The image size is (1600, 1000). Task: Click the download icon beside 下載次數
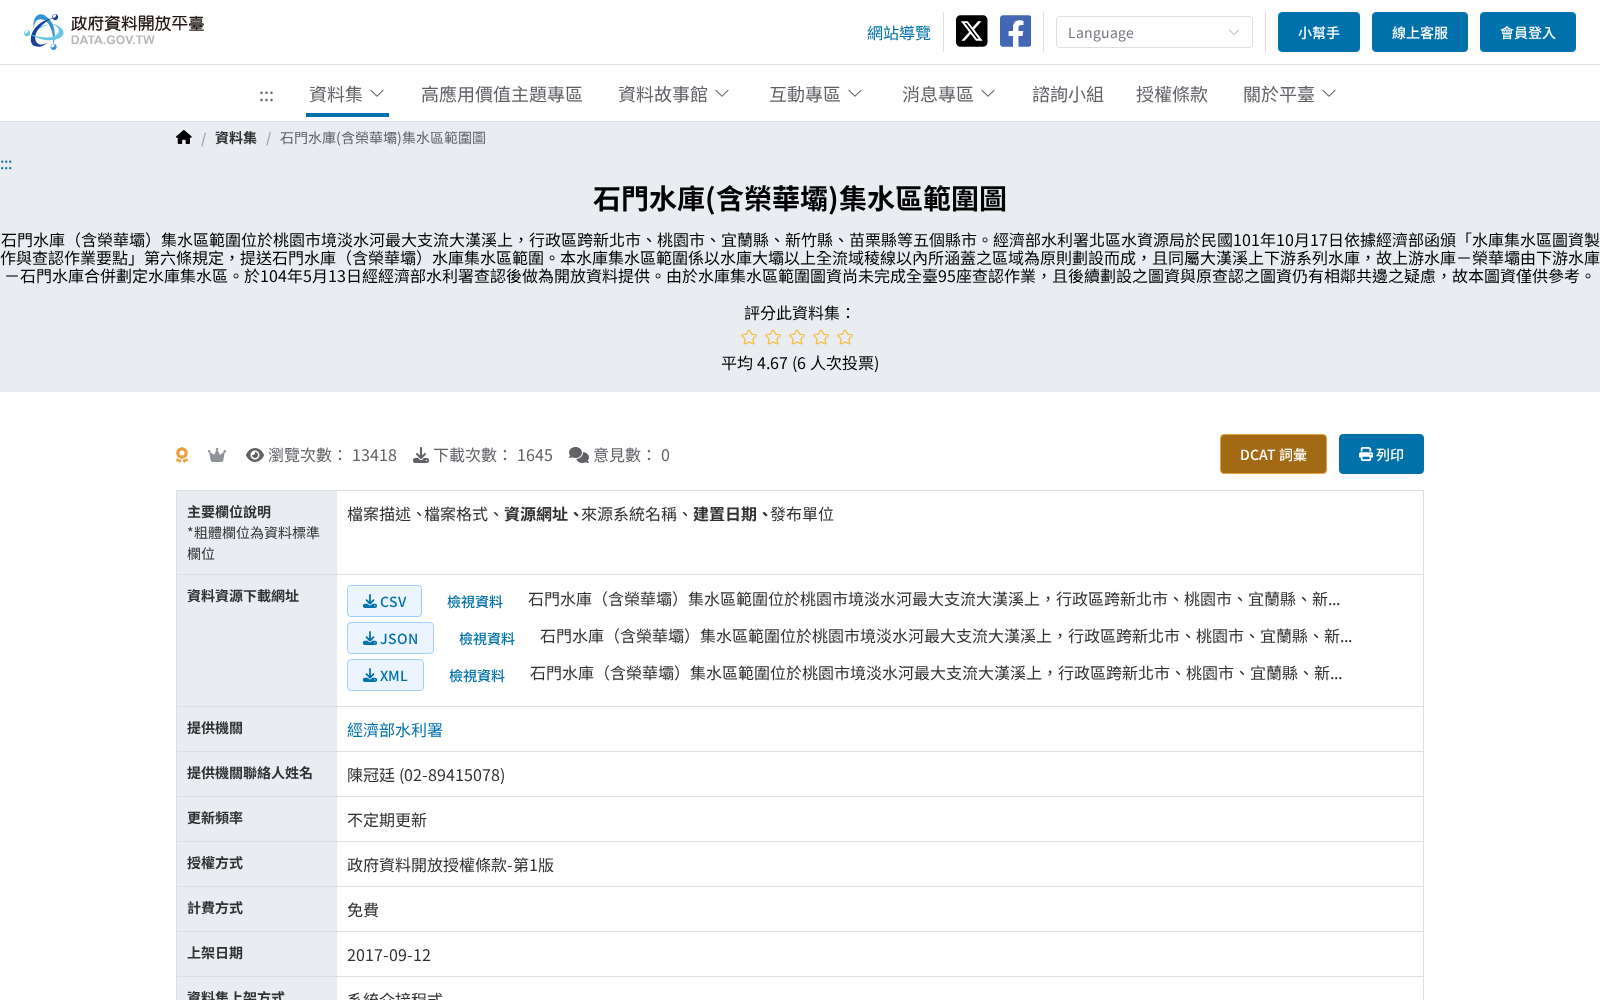click(421, 455)
